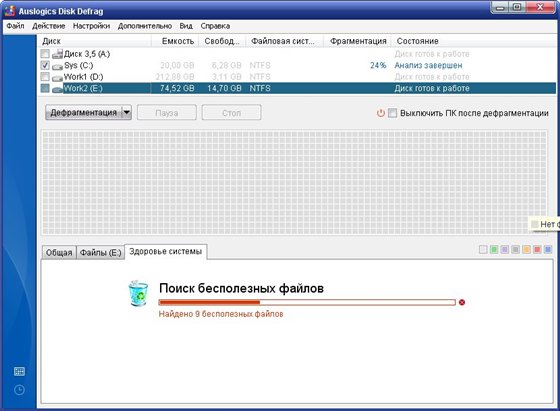Click the 24% fragmentation value

pos(378,65)
